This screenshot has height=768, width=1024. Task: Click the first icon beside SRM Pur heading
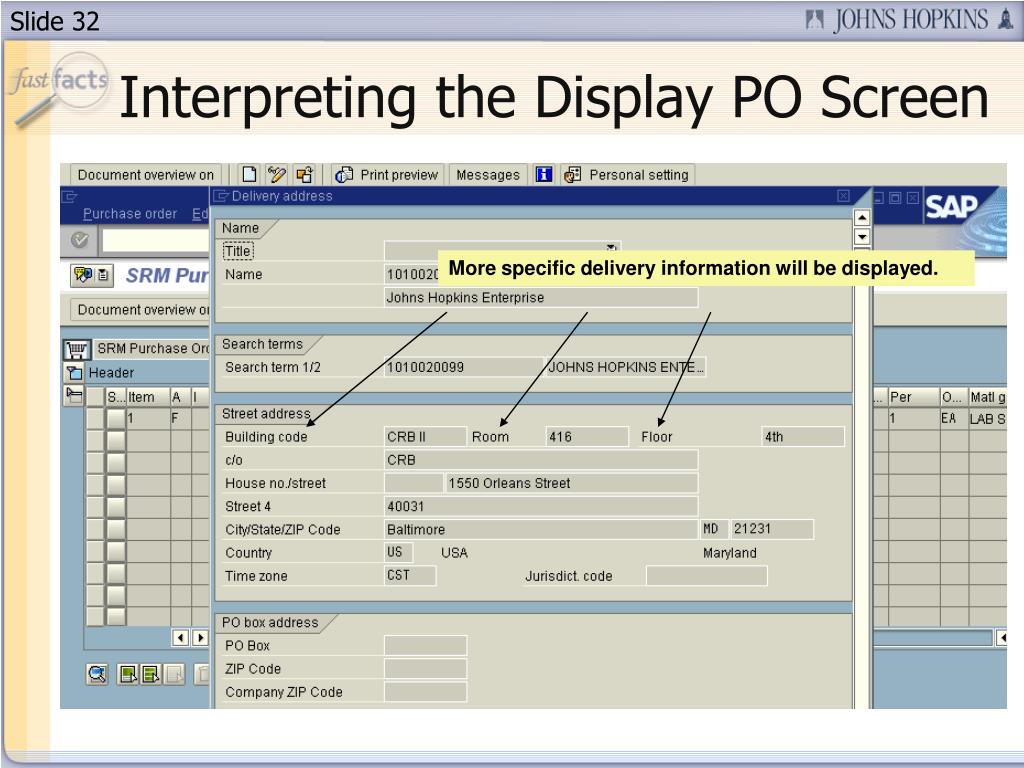coord(83,275)
